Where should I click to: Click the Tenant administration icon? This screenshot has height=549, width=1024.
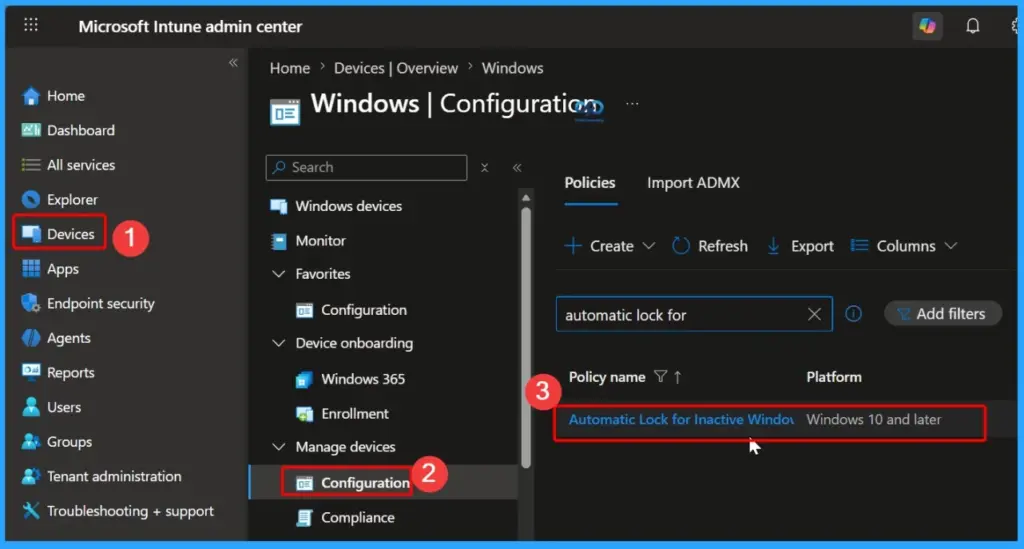coord(31,476)
